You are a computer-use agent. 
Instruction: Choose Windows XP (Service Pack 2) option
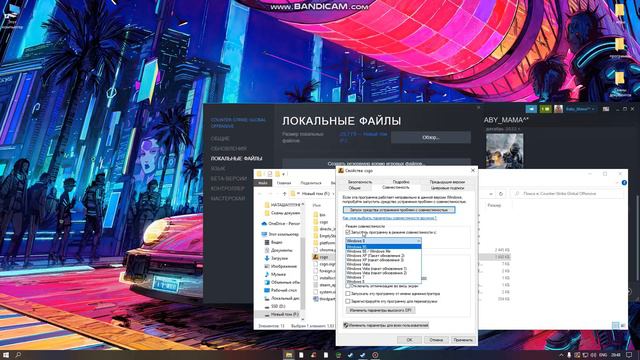[383, 256]
